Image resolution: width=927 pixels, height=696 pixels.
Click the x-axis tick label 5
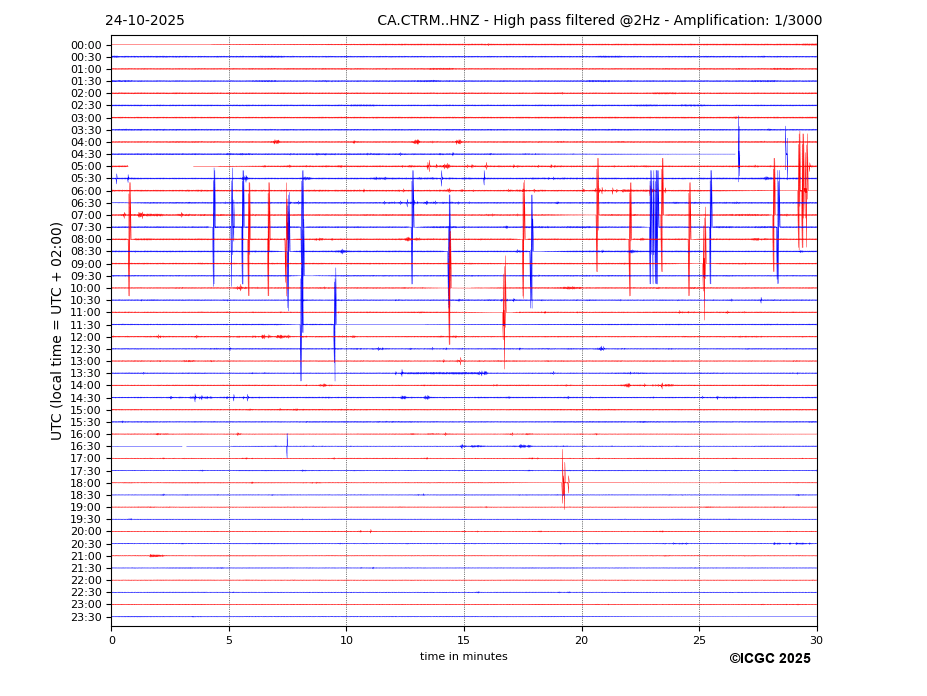coord(229,640)
